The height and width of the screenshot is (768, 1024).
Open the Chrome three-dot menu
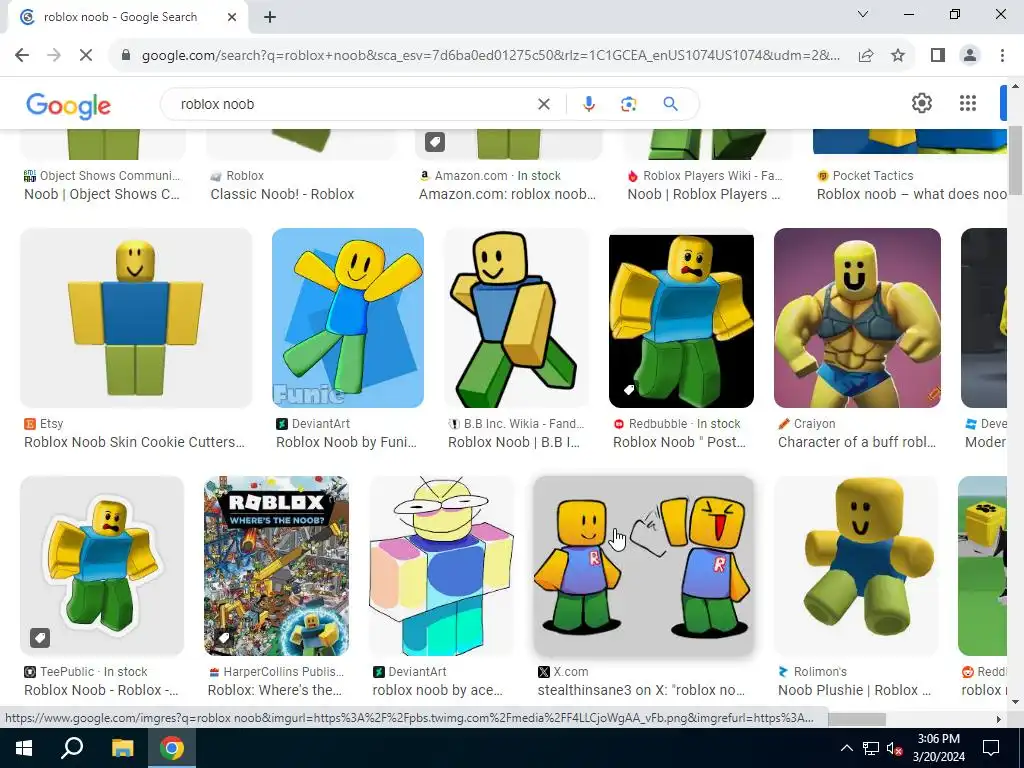point(1002,56)
